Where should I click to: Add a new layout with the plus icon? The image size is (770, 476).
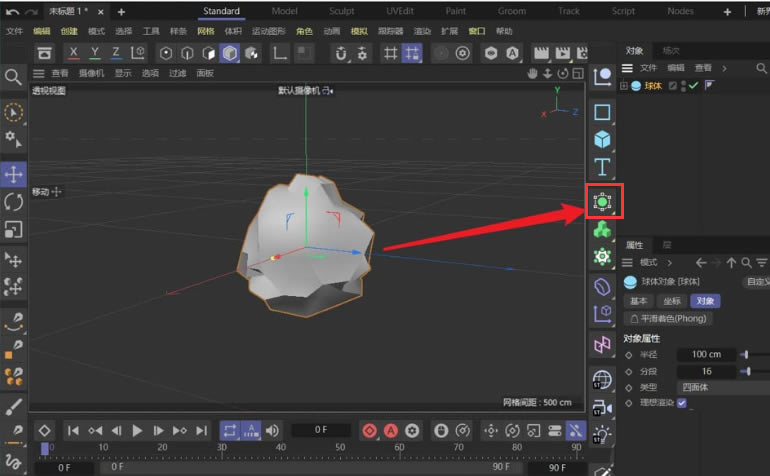[x=727, y=12]
